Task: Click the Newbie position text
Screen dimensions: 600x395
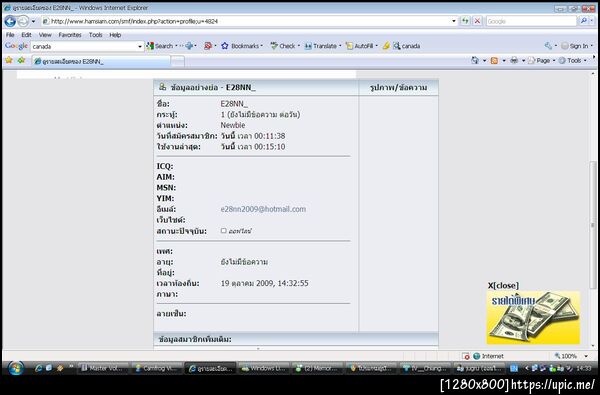Action: tap(233, 125)
